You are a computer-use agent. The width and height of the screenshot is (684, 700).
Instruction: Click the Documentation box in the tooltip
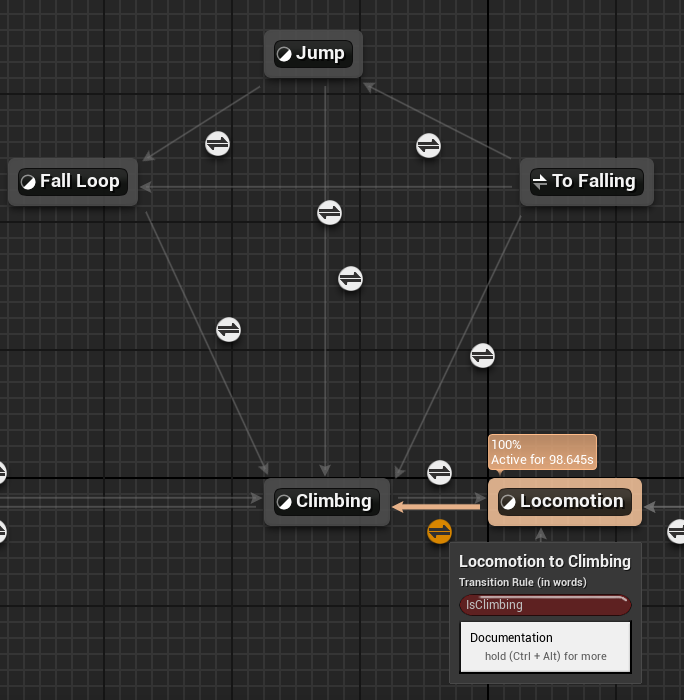(545, 646)
